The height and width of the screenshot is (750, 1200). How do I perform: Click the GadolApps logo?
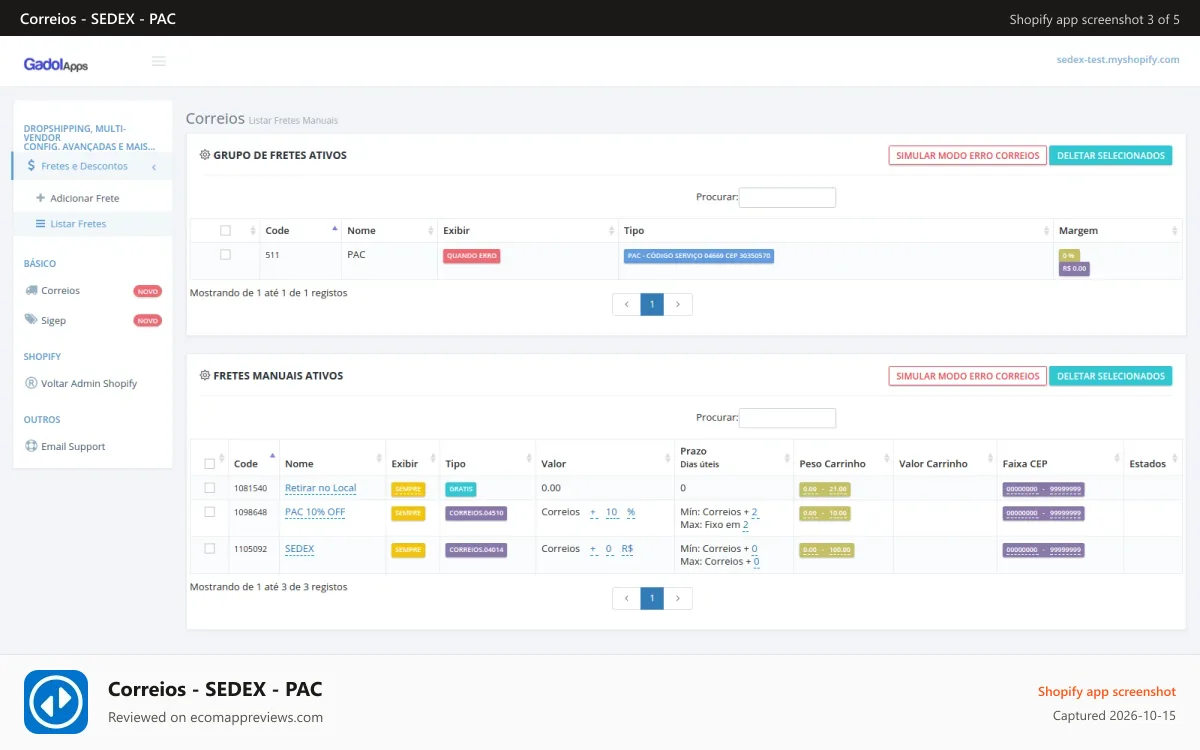point(56,64)
